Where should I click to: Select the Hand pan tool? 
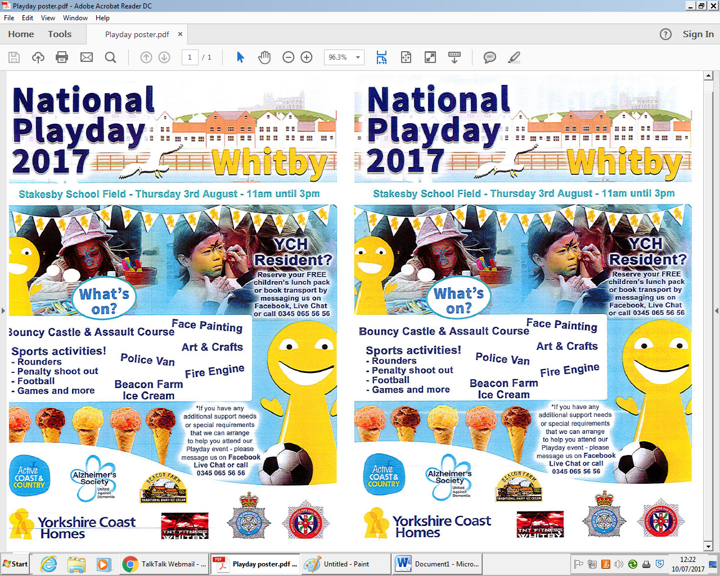(x=264, y=58)
